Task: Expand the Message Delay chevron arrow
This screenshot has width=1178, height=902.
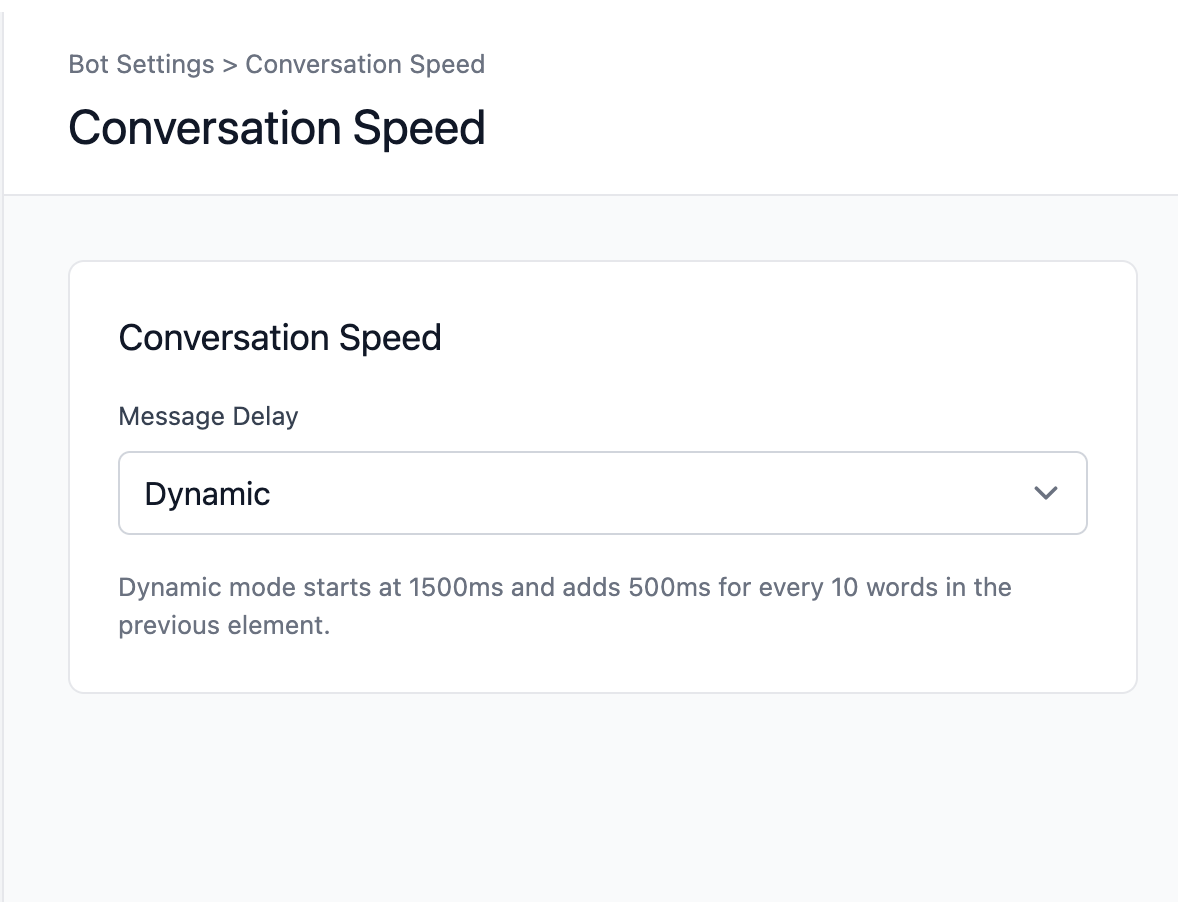Action: (x=1046, y=493)
